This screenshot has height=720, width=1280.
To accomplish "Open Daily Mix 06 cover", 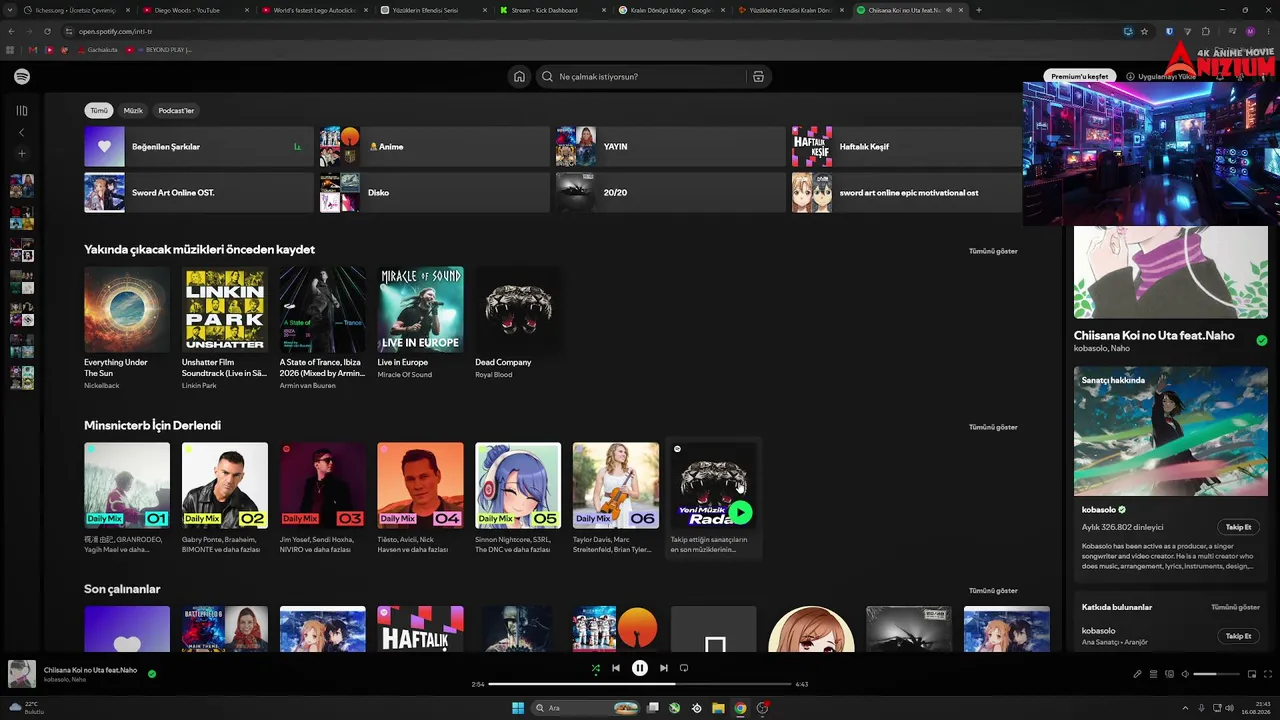I will (x=615, y=486).
